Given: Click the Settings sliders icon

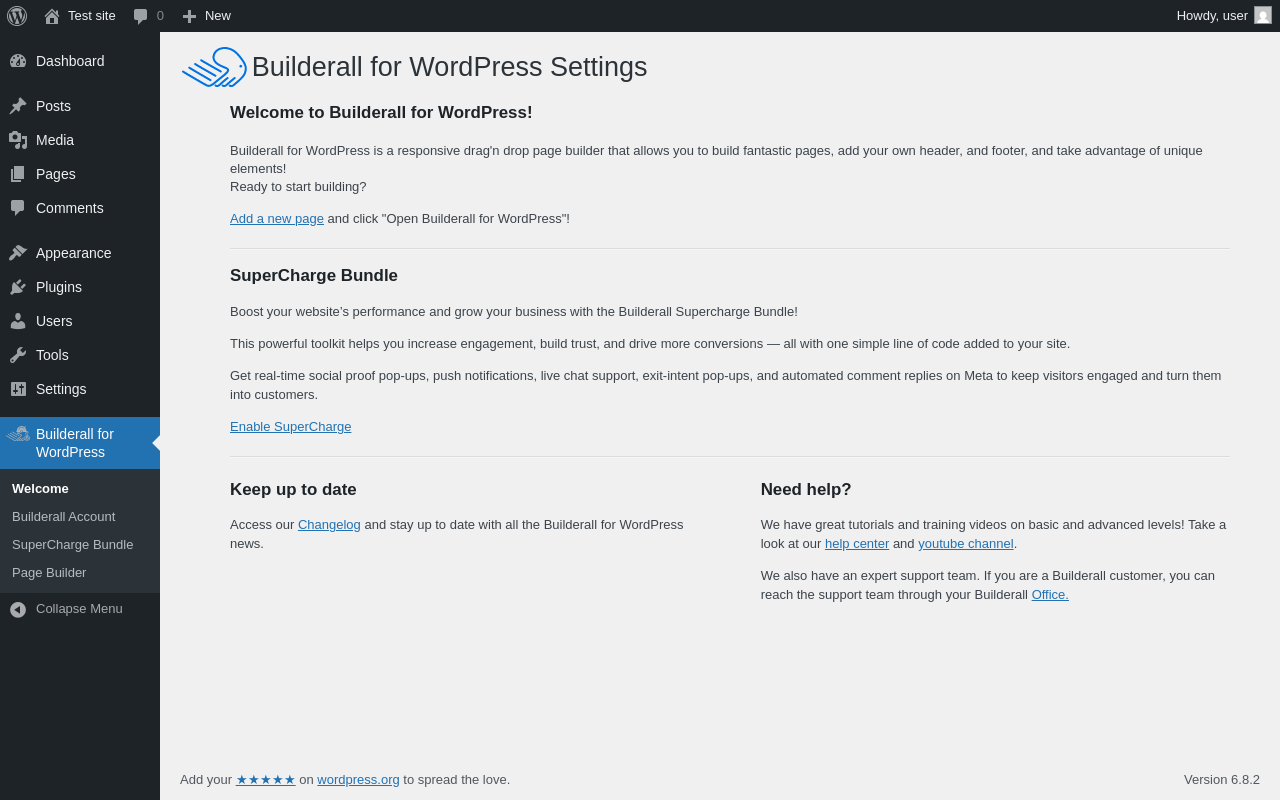Looking at the screenshot, I should tap(18, 389).
